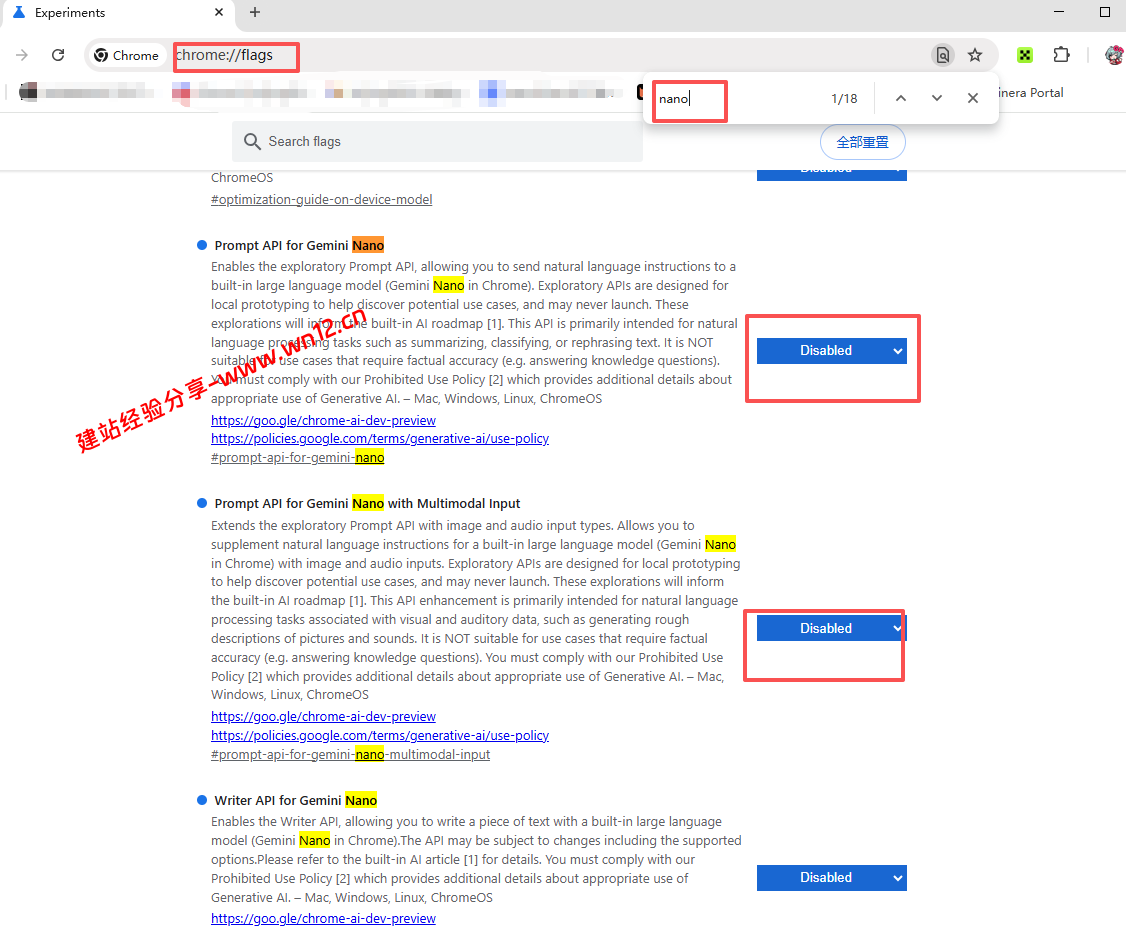
Task: Open chrome-ai-dev-preview link under Prompt API
Action: click(323, 420)
